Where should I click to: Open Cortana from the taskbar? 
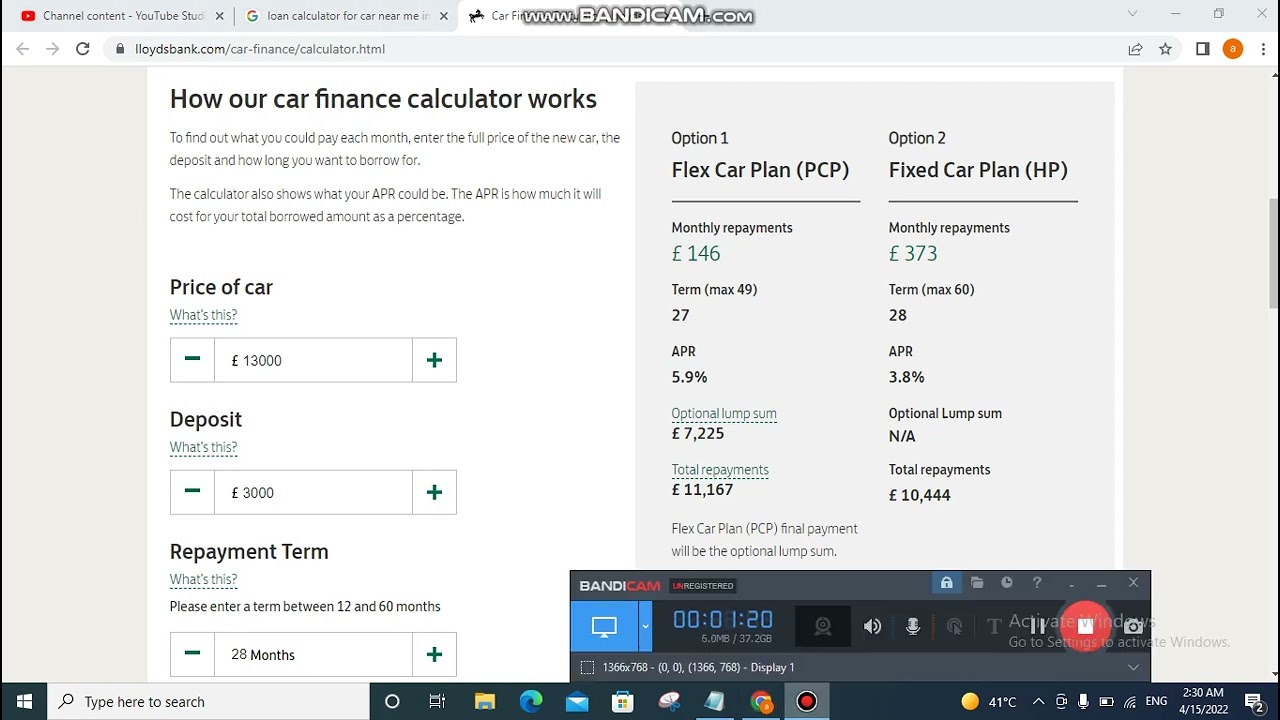(392, 702)
